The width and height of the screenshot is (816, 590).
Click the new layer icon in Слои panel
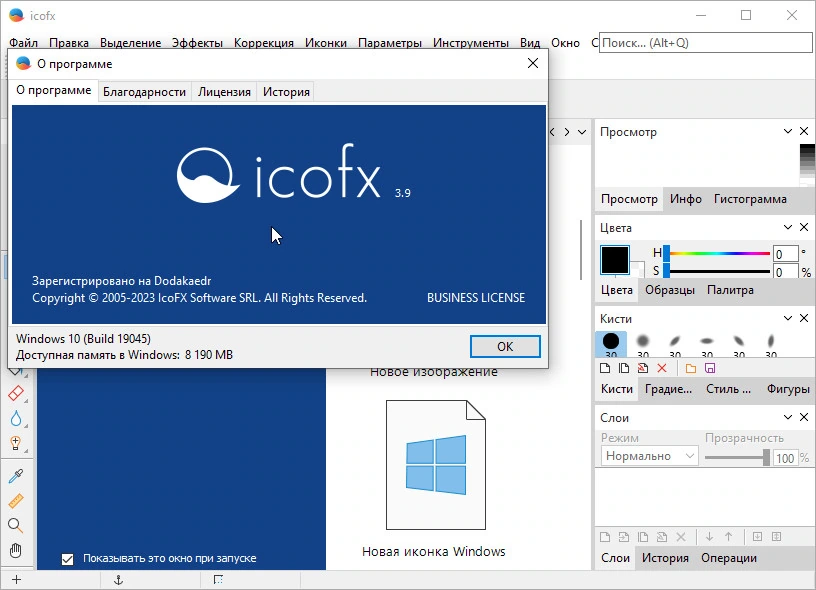(x=605, y=537)
